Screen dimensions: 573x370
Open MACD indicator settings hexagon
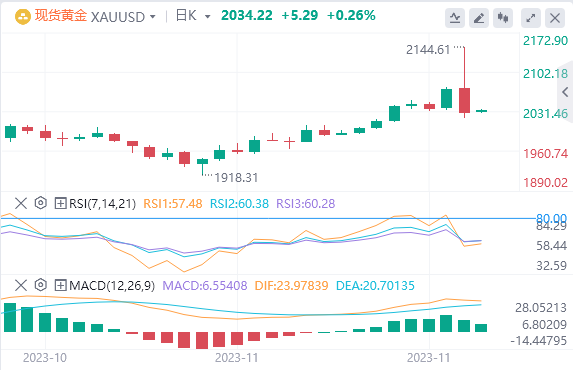[x=41, y=285]
